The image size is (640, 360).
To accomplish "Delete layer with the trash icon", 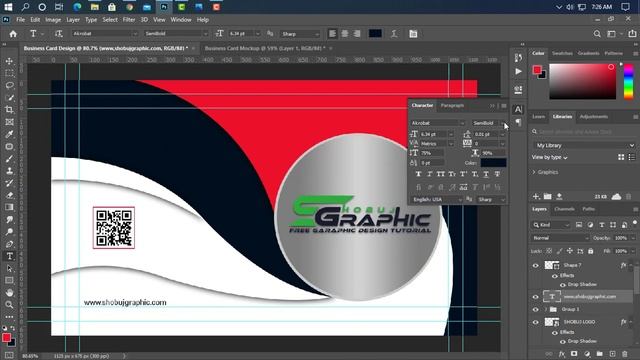I will pos(625,354).
